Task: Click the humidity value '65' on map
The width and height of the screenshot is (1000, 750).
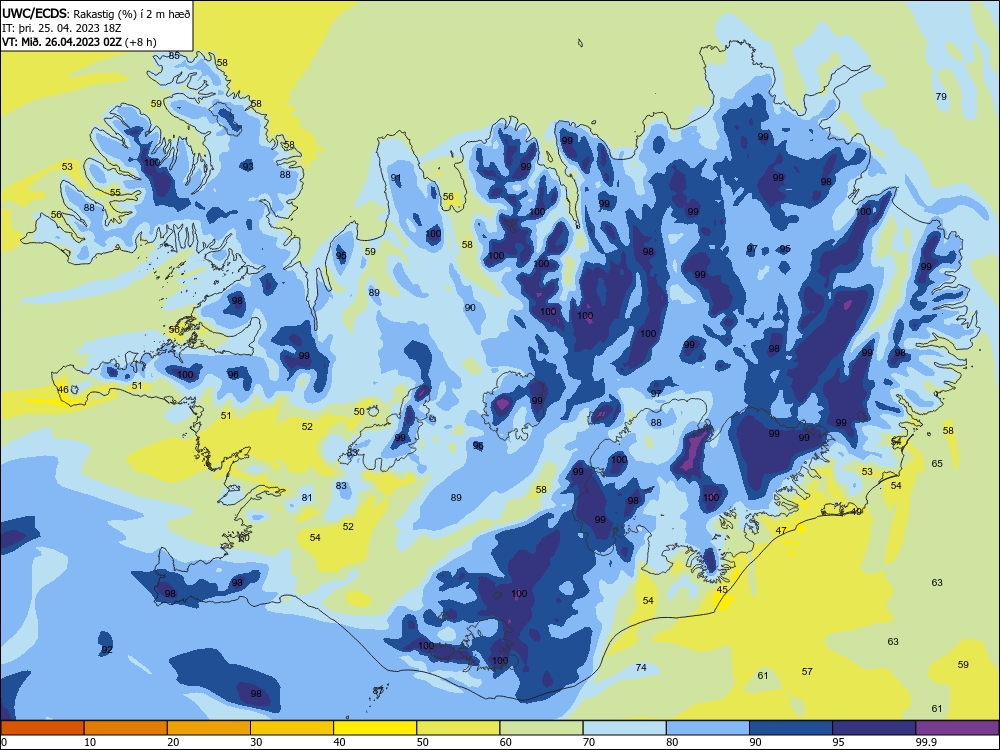Action: 937,464
